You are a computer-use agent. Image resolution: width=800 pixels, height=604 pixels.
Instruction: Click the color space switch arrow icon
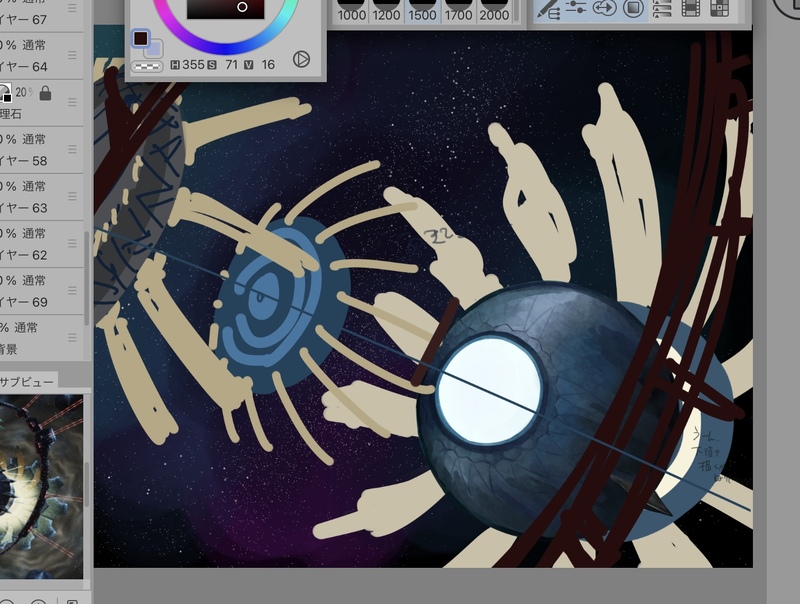coord(302,59)
